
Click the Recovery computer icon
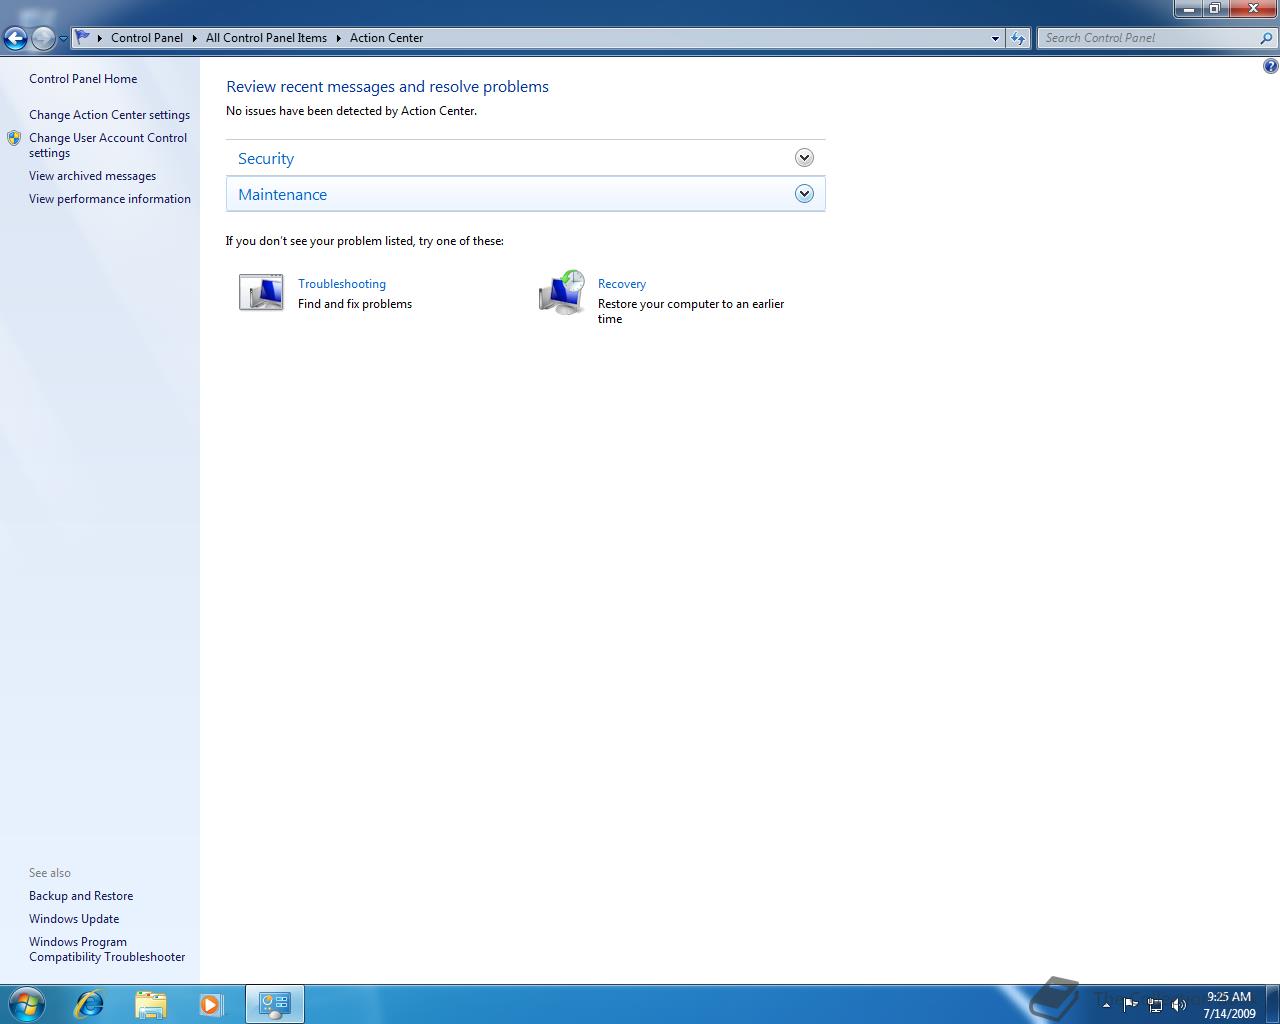[x=562, y=292]
